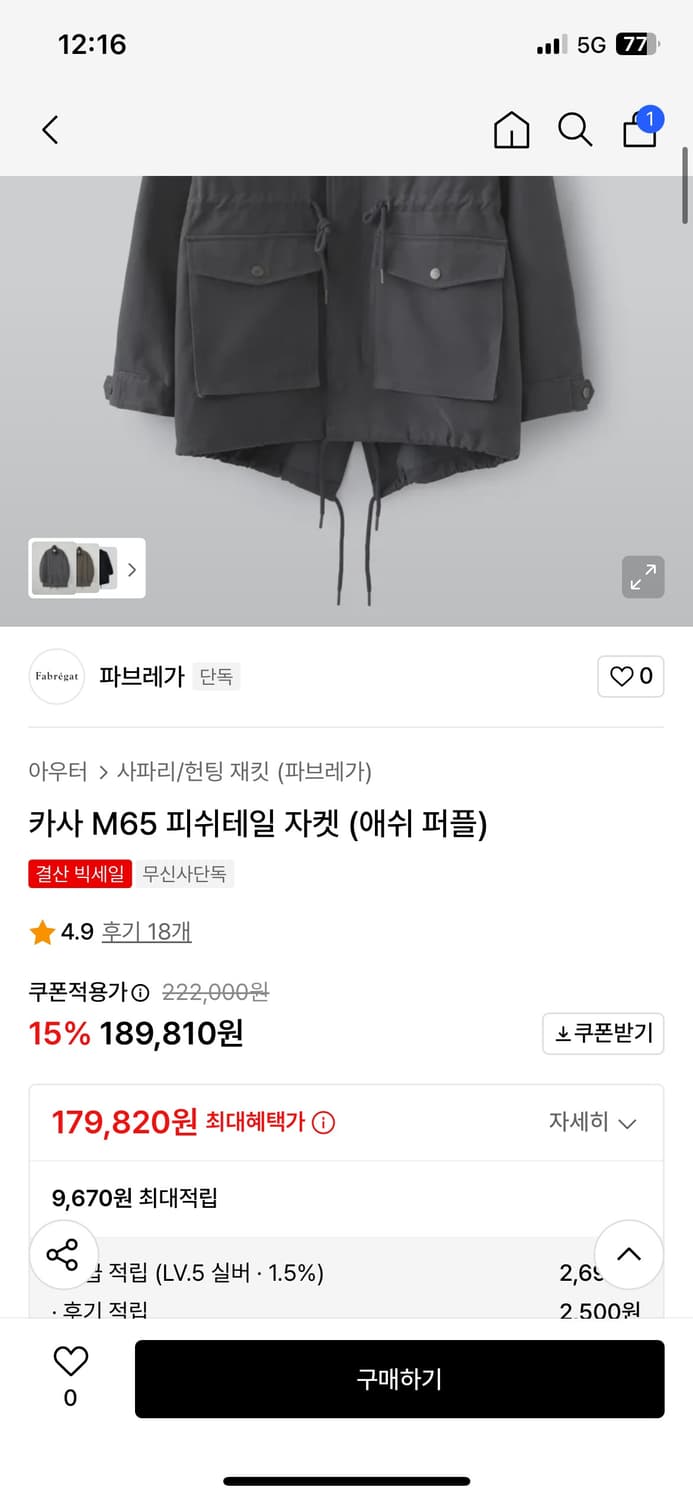Toggle the wishlist heart at bottom left
The image size is (693, 1500).
[x=68, y=1365]
